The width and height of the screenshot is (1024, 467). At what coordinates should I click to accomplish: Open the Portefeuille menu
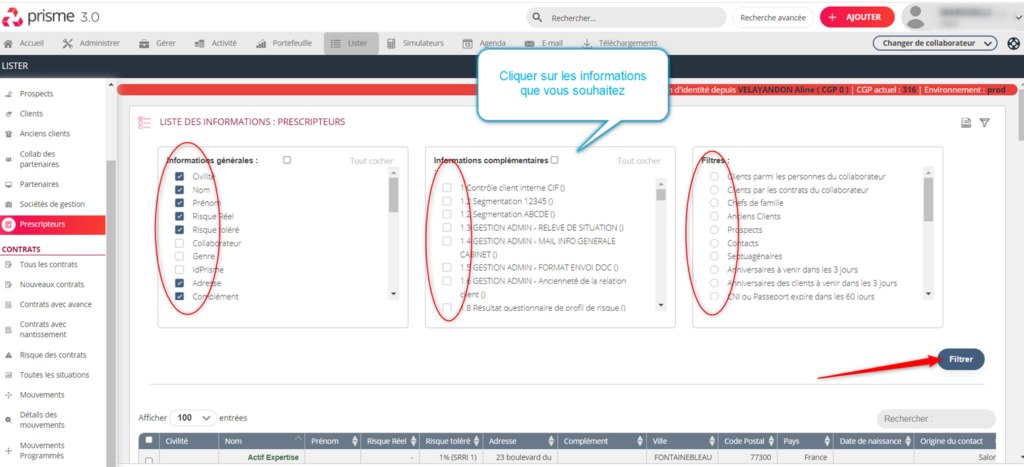point(284,43)
